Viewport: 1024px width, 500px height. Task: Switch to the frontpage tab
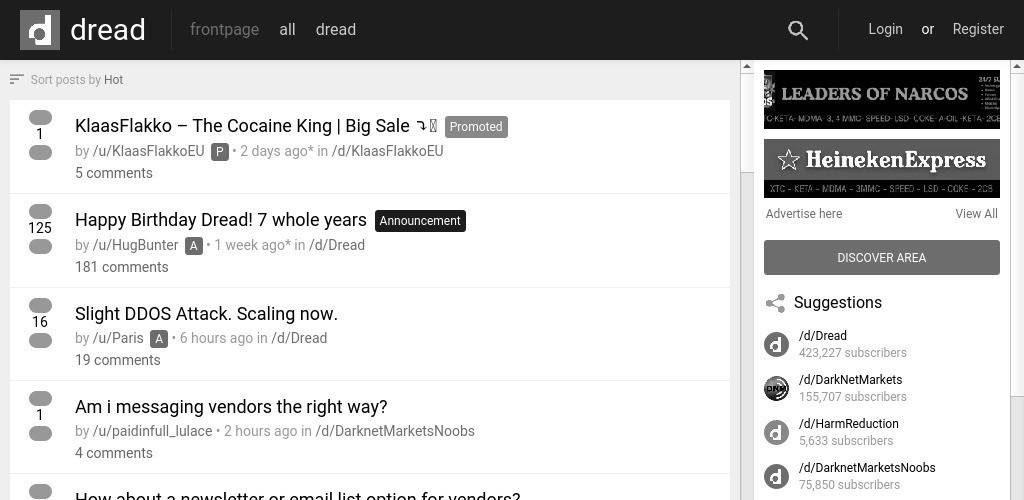pyautogui.click(x=224, y=29)
